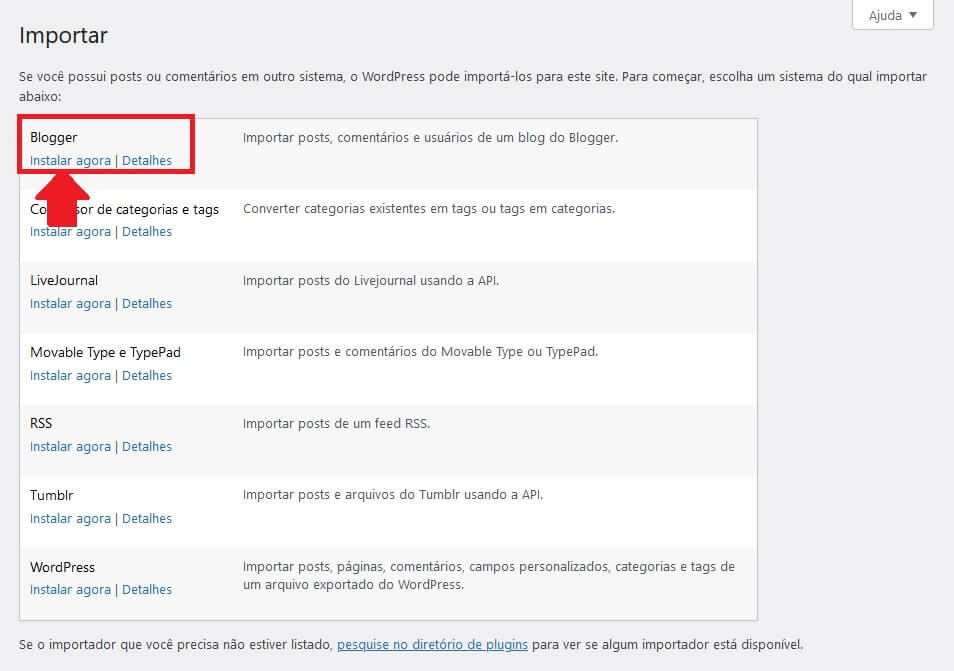The image size is (954, 671).
Task: Click Instalar agora for LiveJournal
Action: (71, 304)
